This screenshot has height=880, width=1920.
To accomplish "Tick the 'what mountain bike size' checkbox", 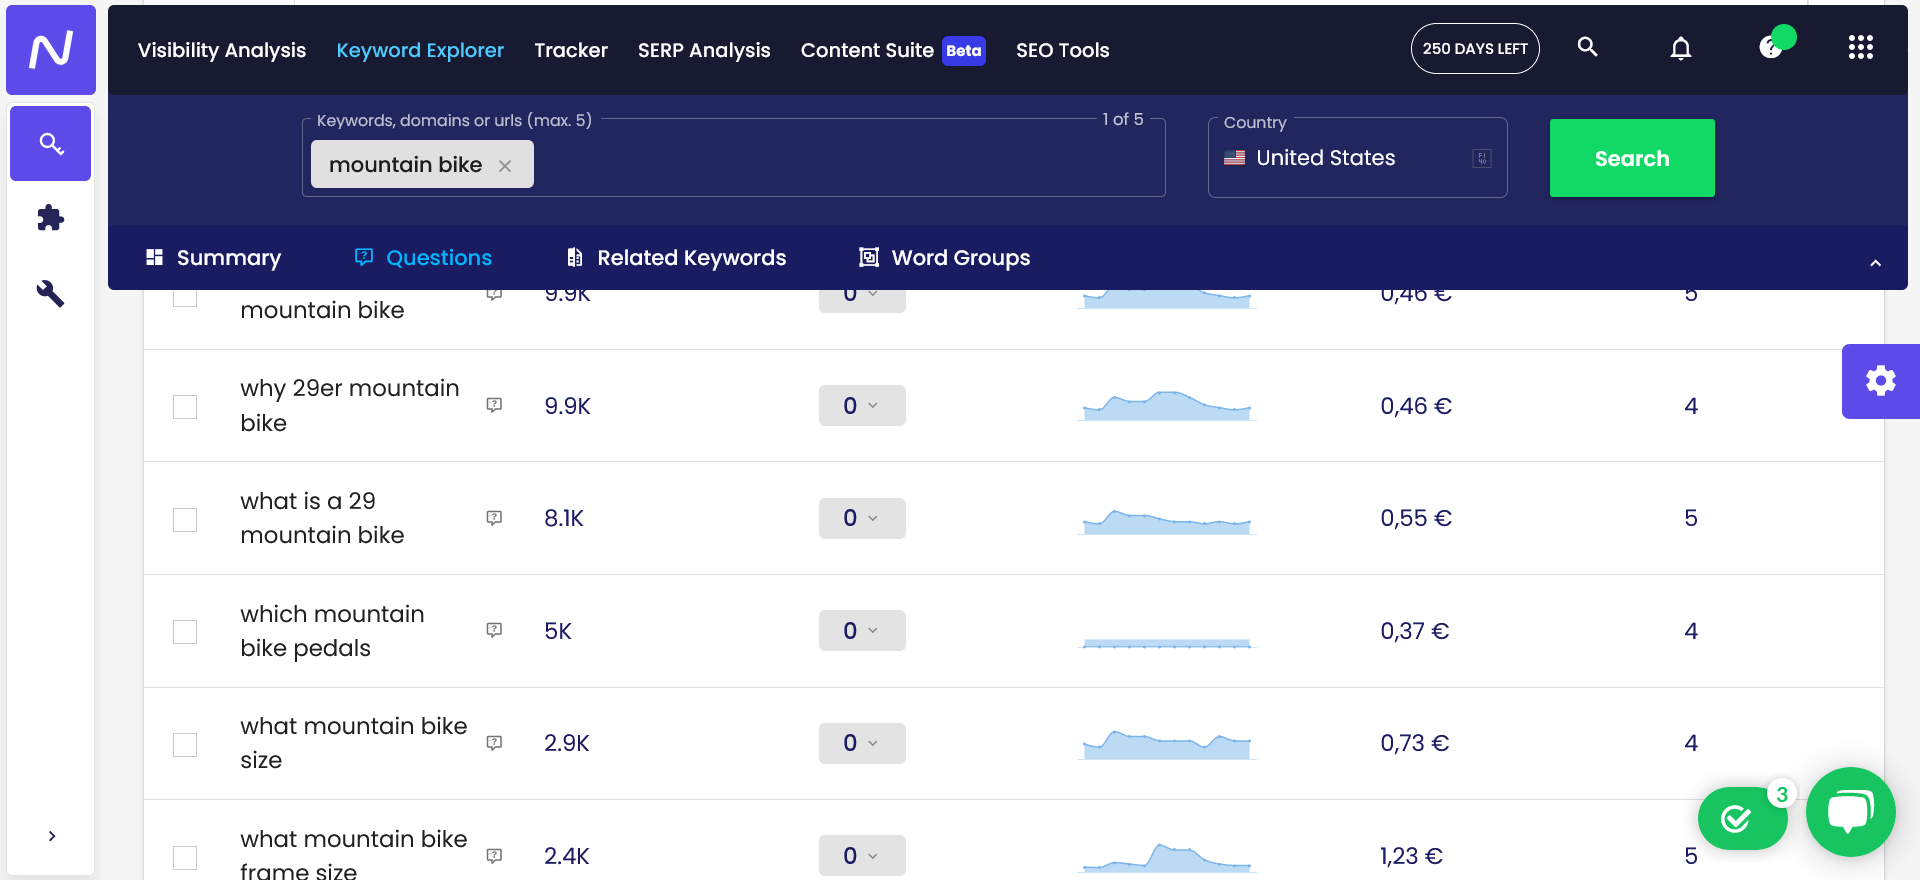I will 185,745.
